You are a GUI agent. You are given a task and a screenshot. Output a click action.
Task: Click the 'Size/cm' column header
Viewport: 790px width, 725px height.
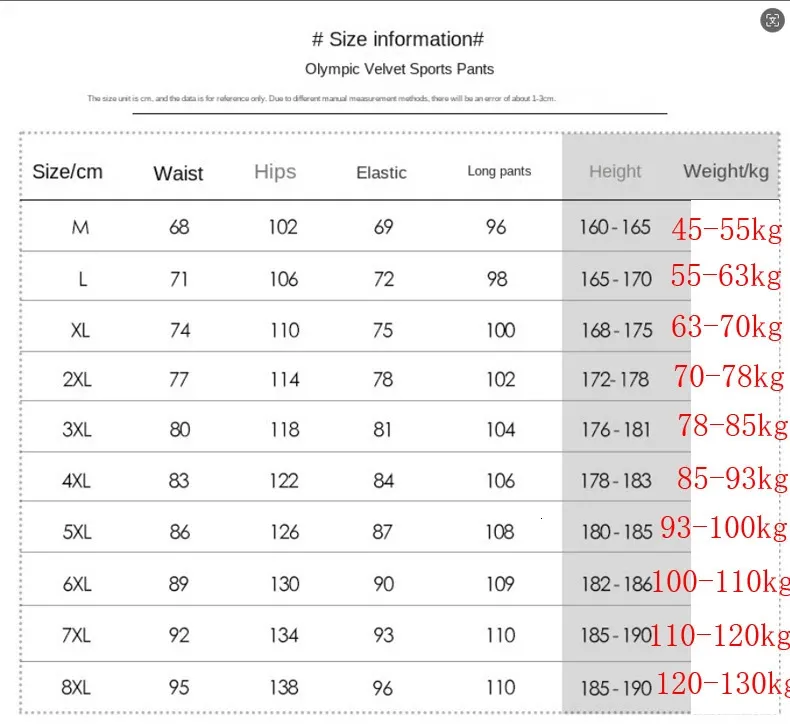point(67,171)
